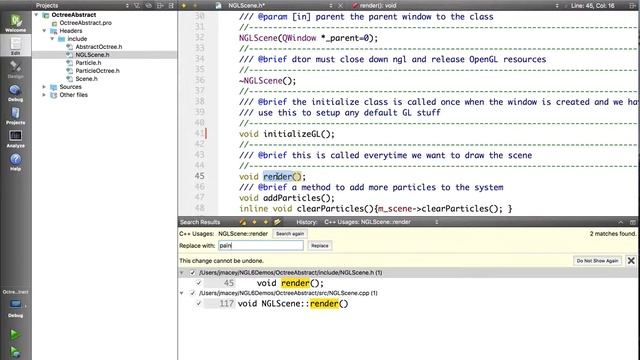Click the split sidebar icon

point(160,5)
